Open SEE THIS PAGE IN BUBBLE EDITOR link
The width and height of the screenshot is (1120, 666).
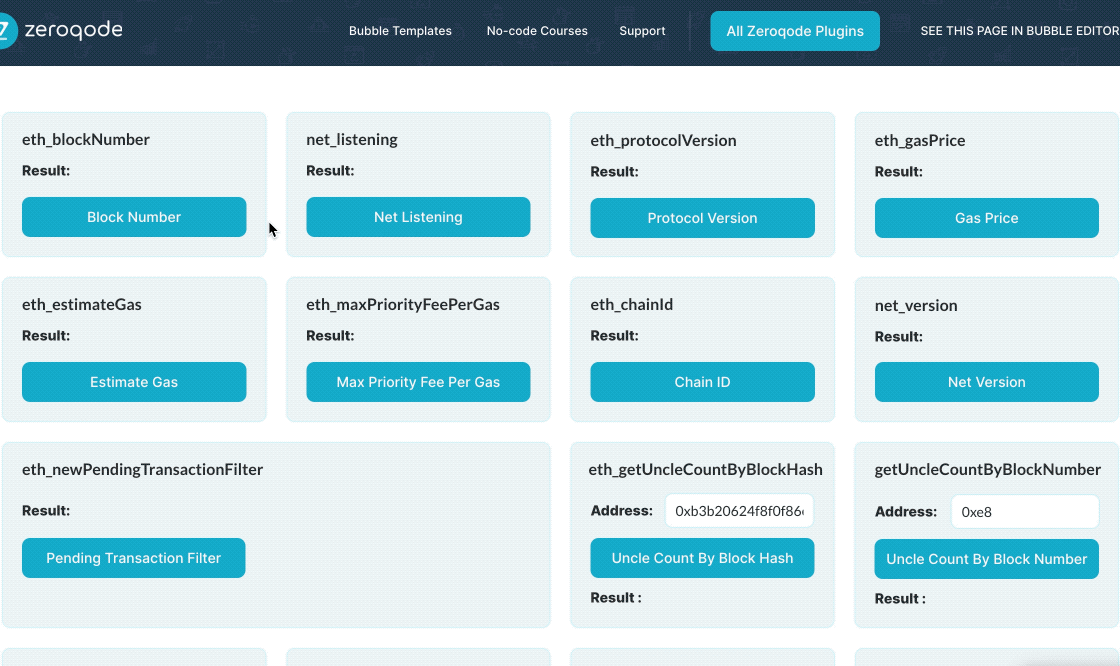click(1020, 31)
